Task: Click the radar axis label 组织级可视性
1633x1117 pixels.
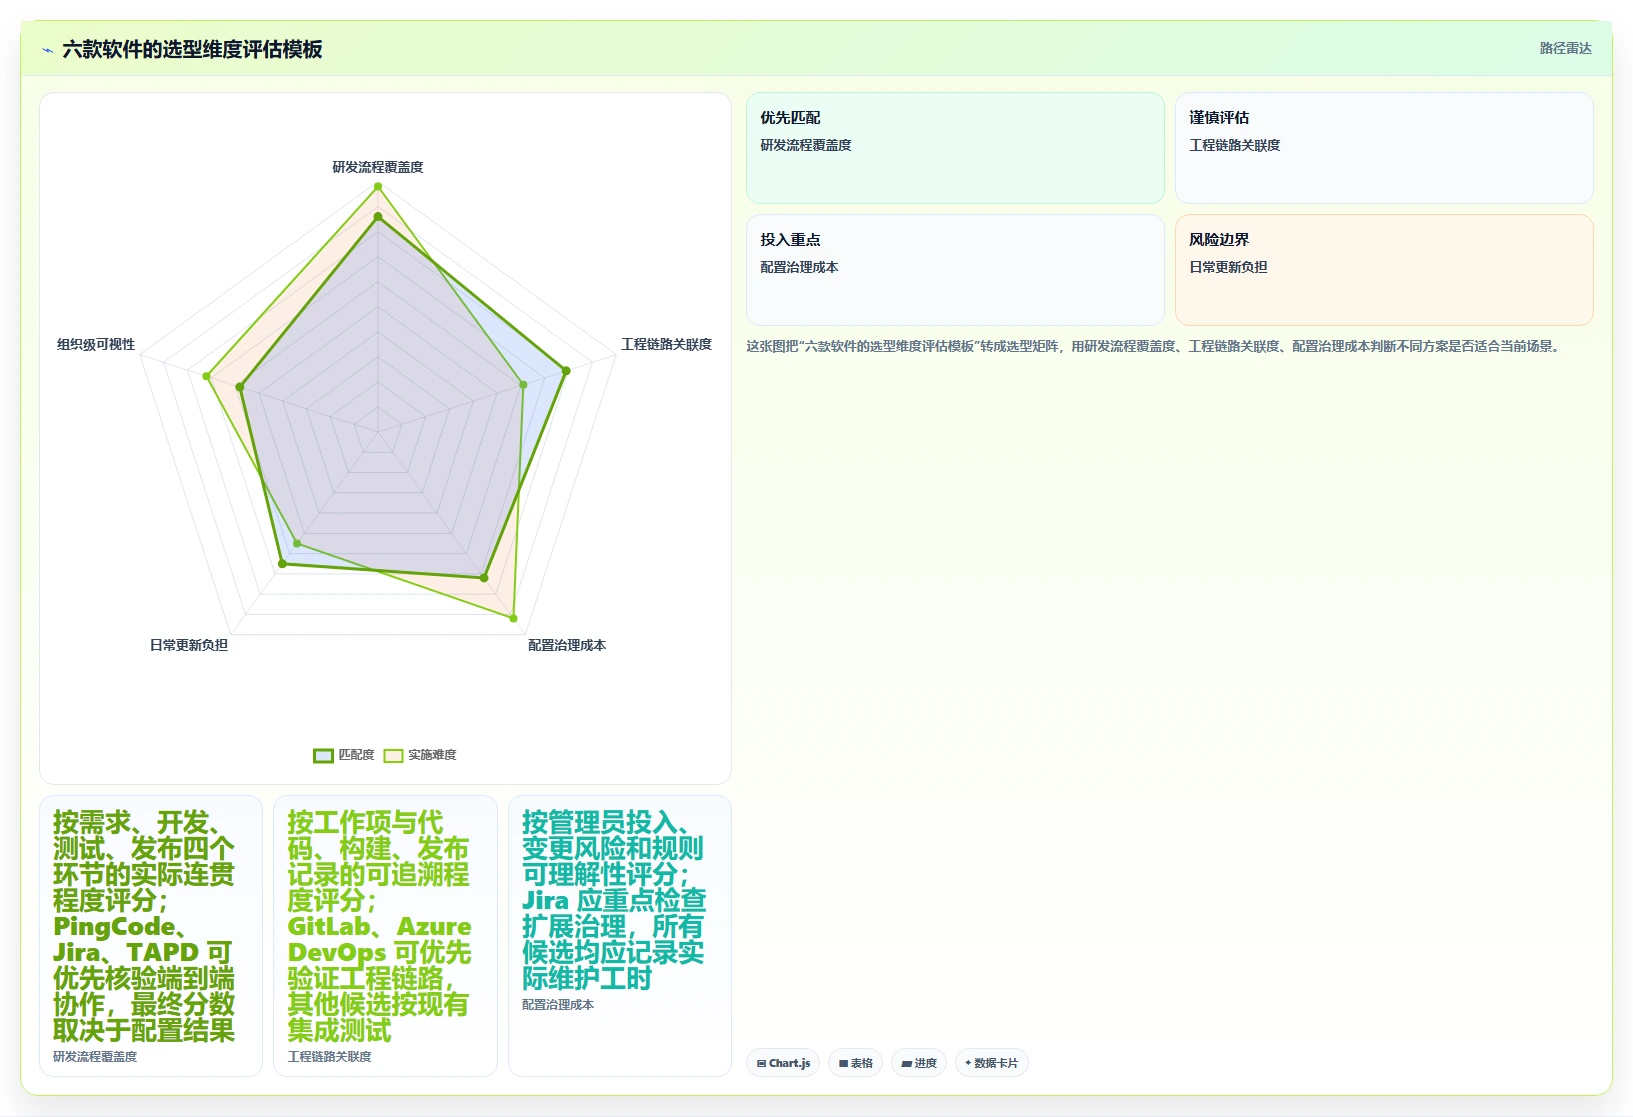Action: (96, 344)
